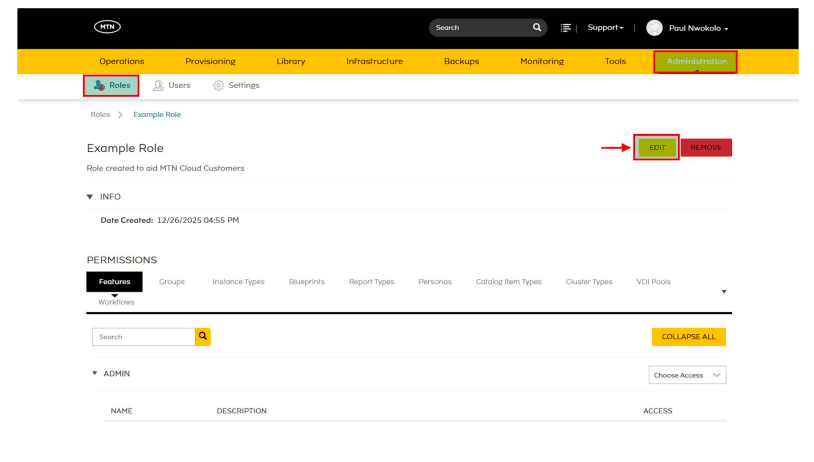Select the Features permissions tab
814x462 pixels.
[x=114, y=281]
